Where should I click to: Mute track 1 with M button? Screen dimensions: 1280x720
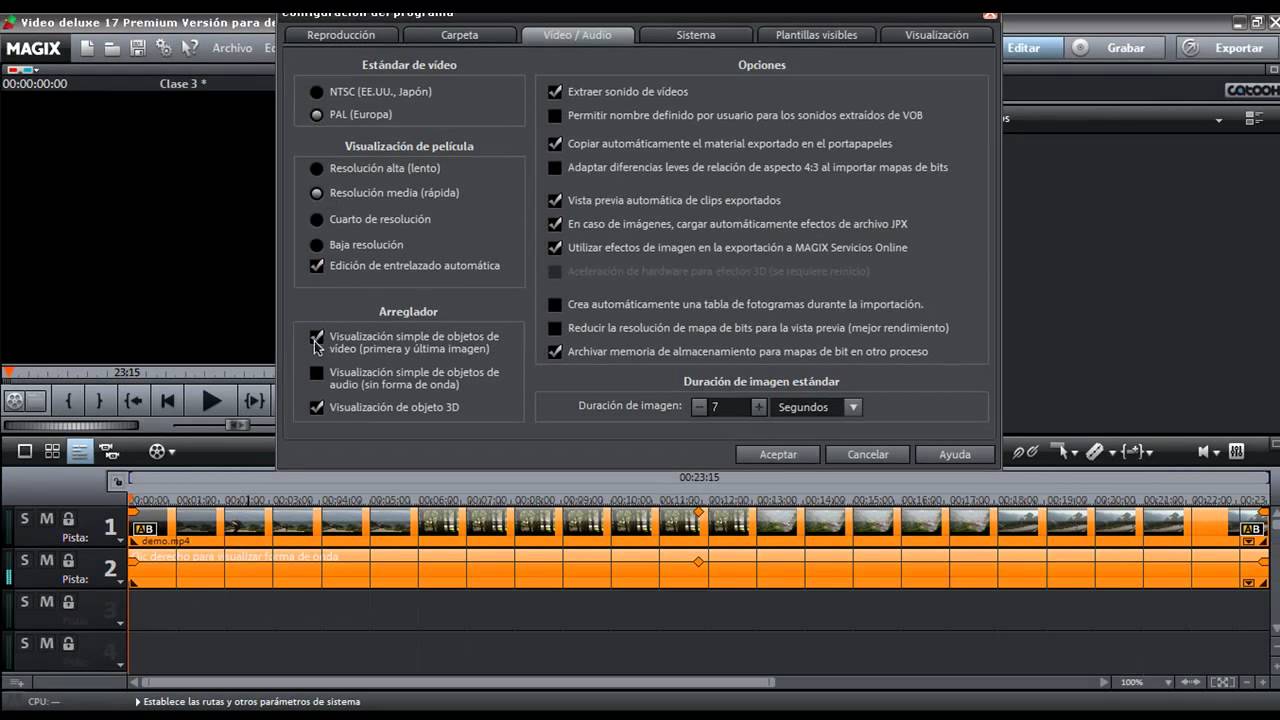point(46,519)
